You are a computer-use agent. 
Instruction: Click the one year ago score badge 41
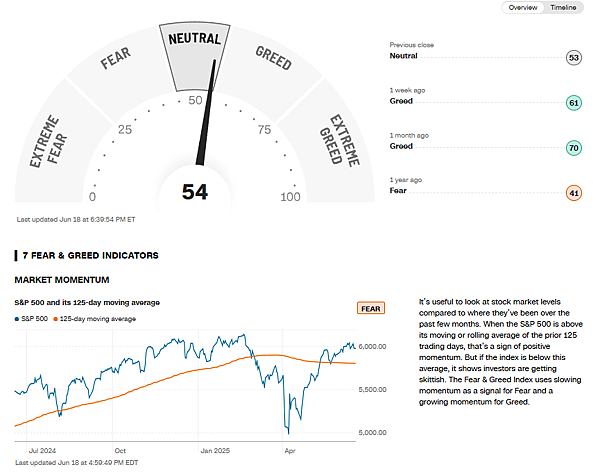pyautogui.click(x=574, y=193)
